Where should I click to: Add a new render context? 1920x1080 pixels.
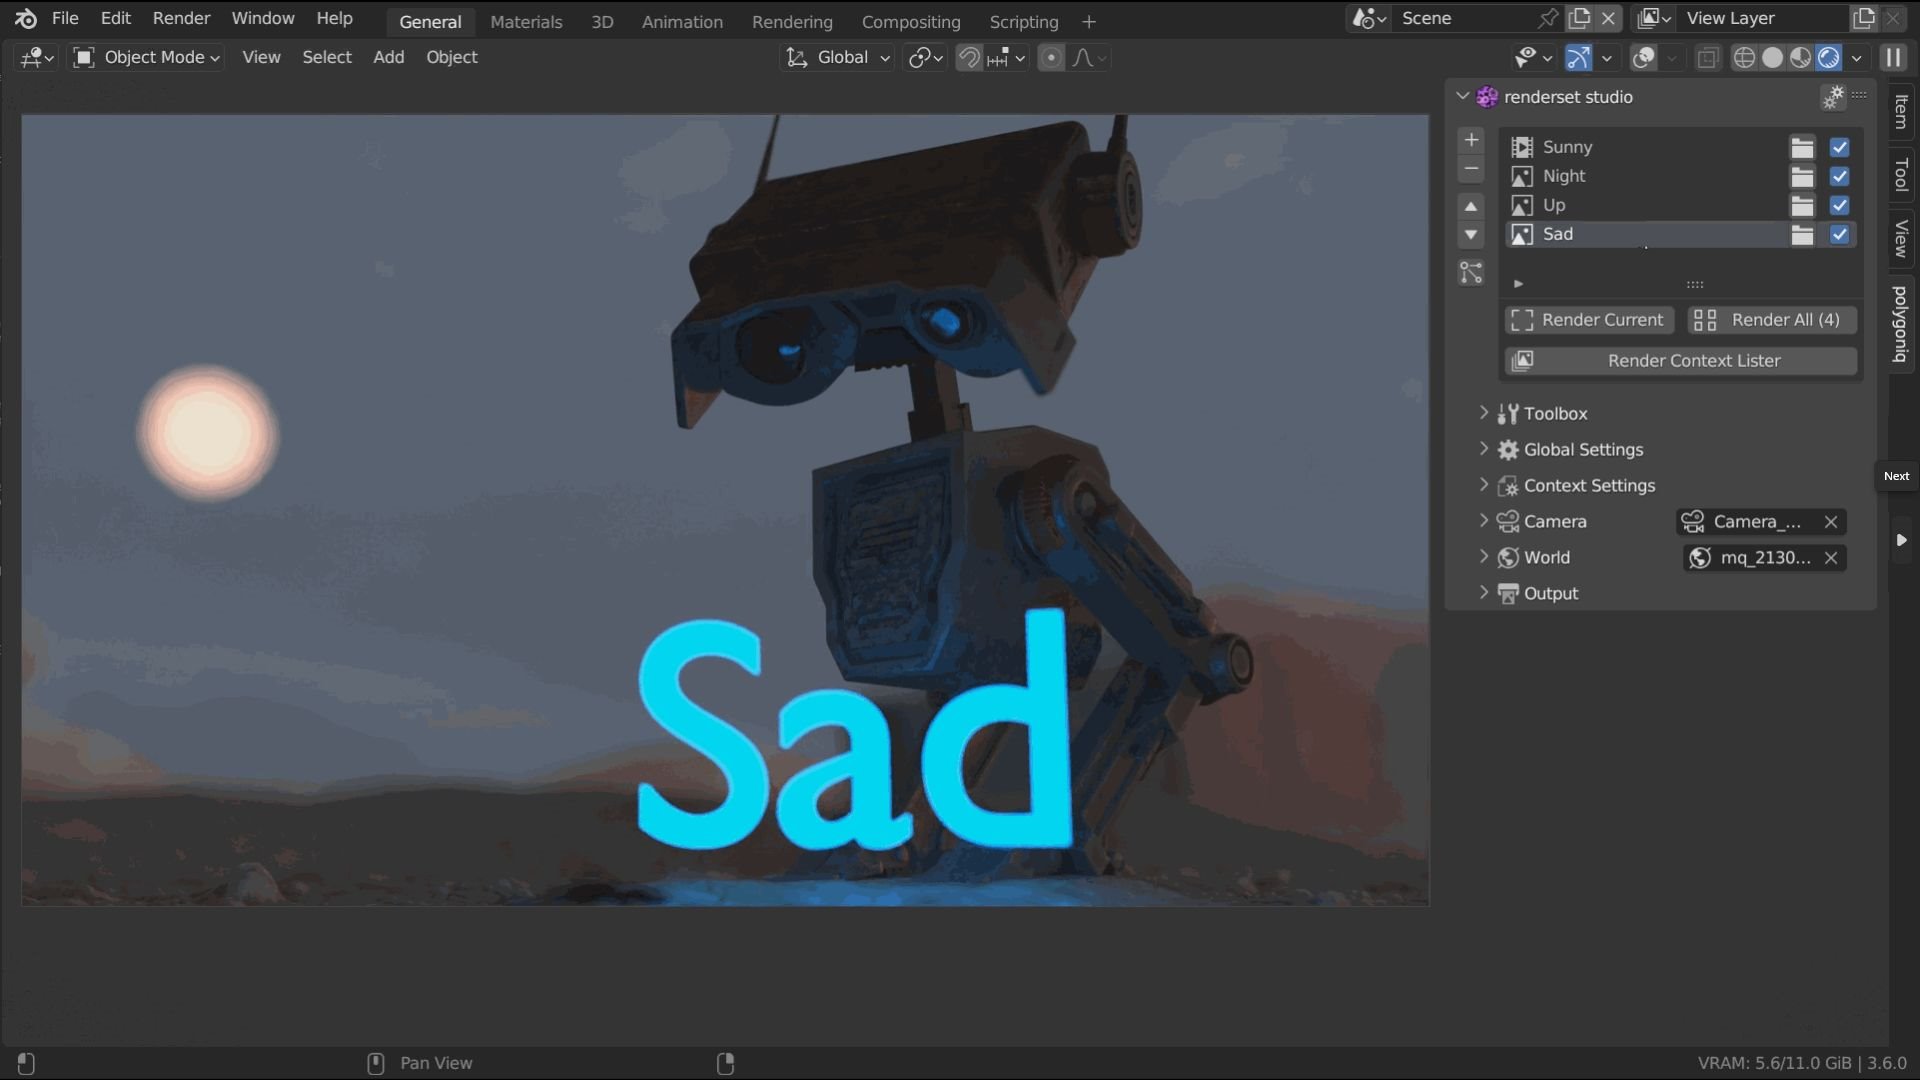(x=1471, y=140)
